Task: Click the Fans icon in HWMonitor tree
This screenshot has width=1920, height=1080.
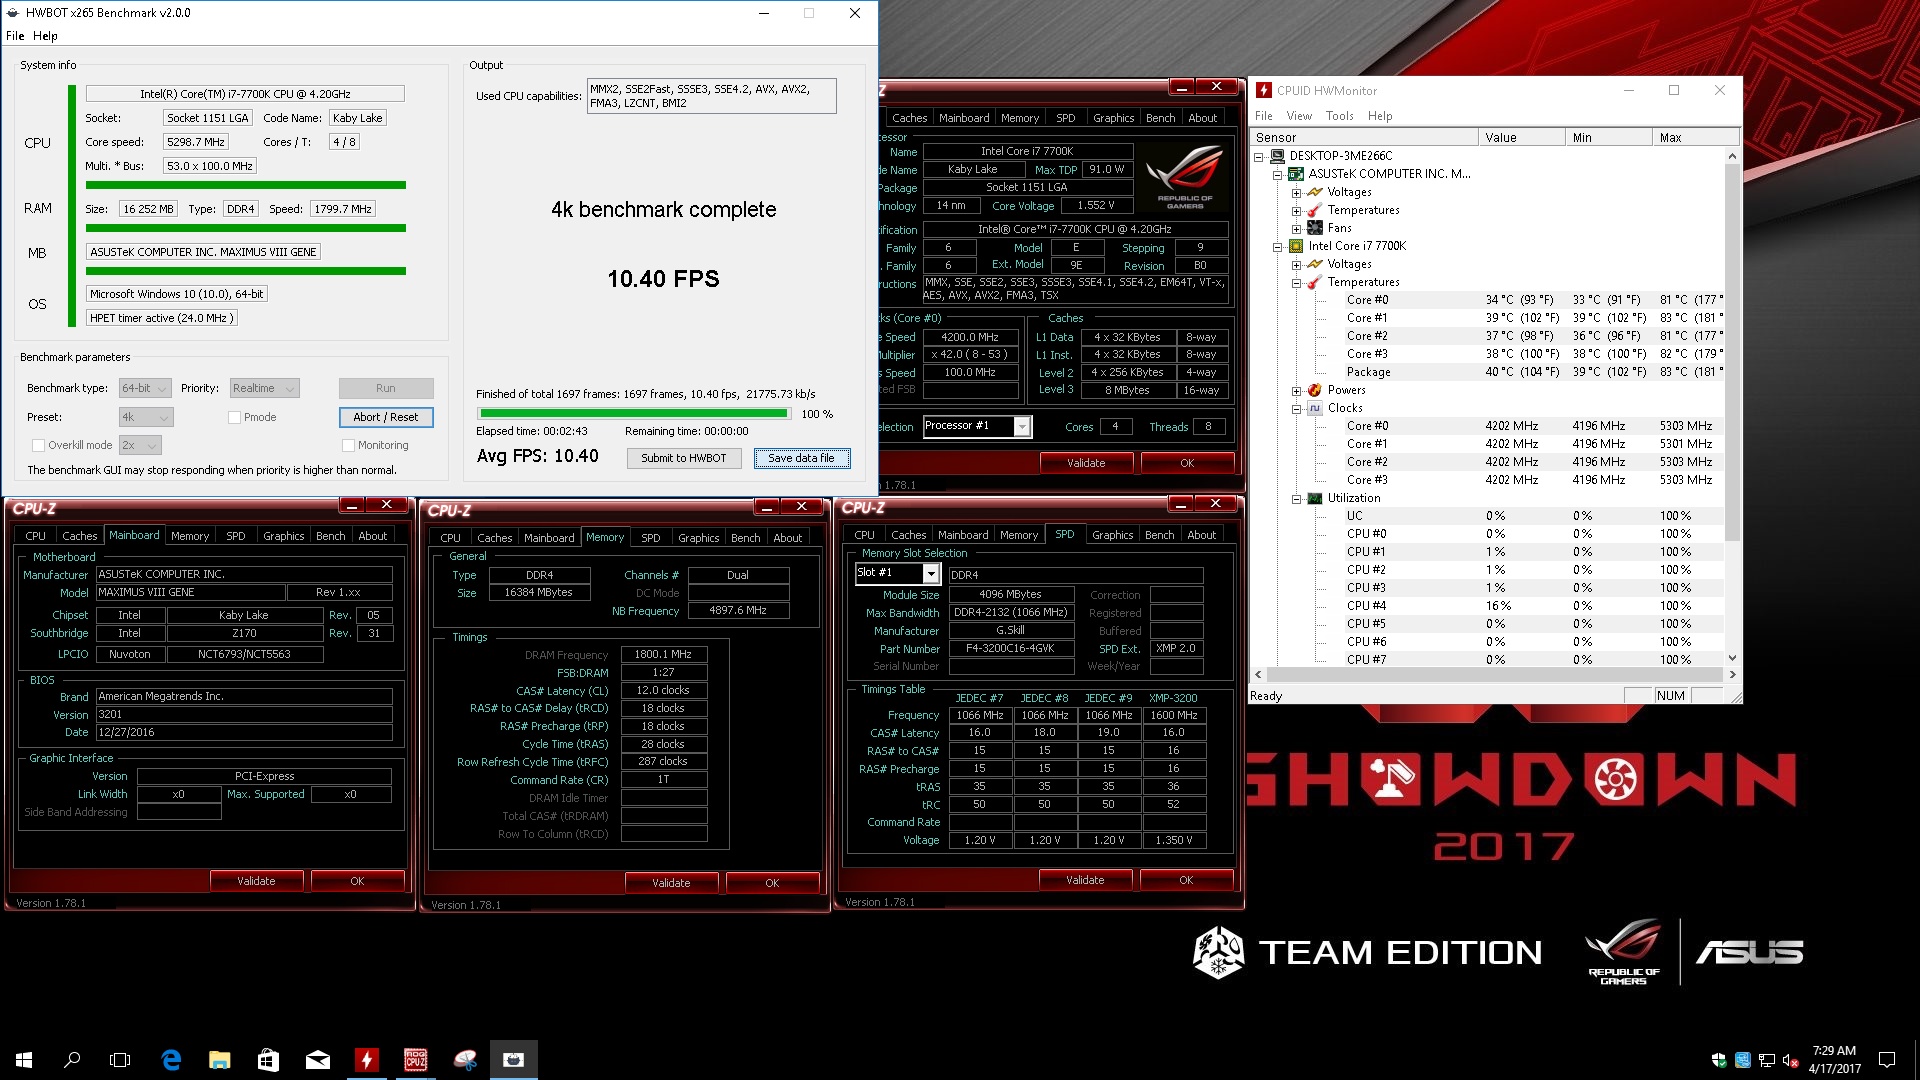Action: coord(1315,228)
